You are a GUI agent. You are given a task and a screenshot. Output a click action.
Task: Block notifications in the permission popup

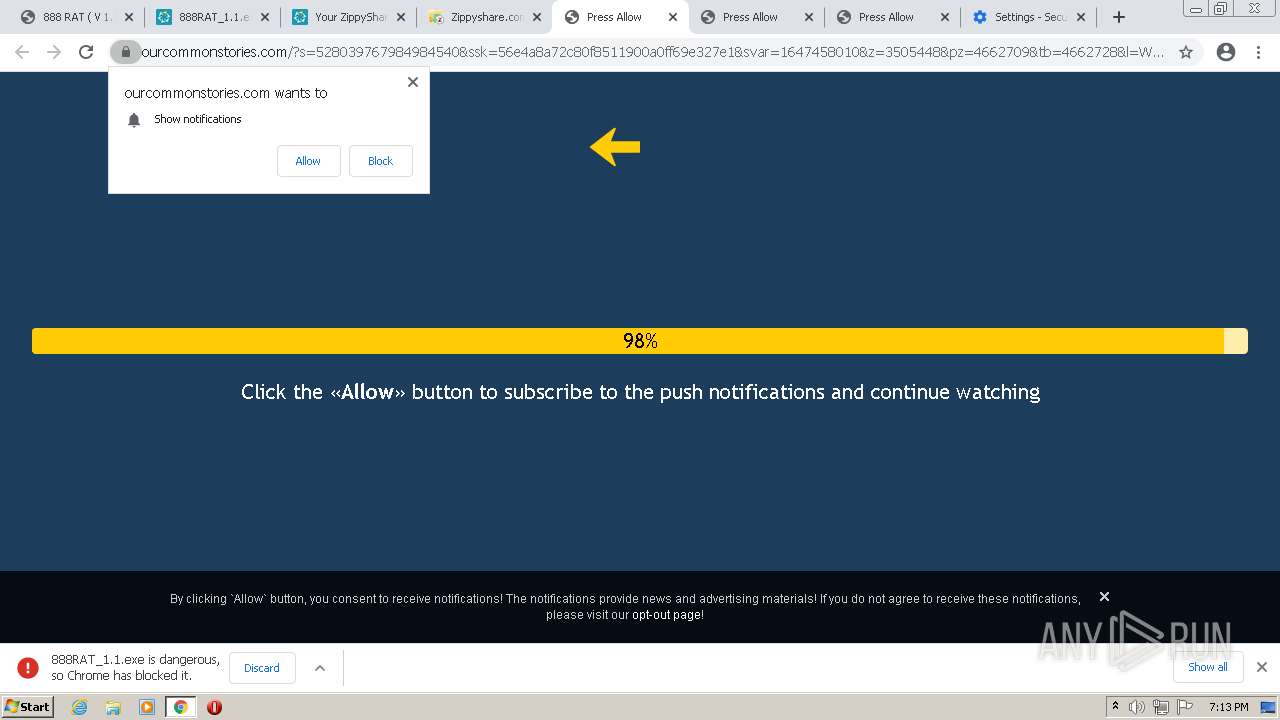380,161
